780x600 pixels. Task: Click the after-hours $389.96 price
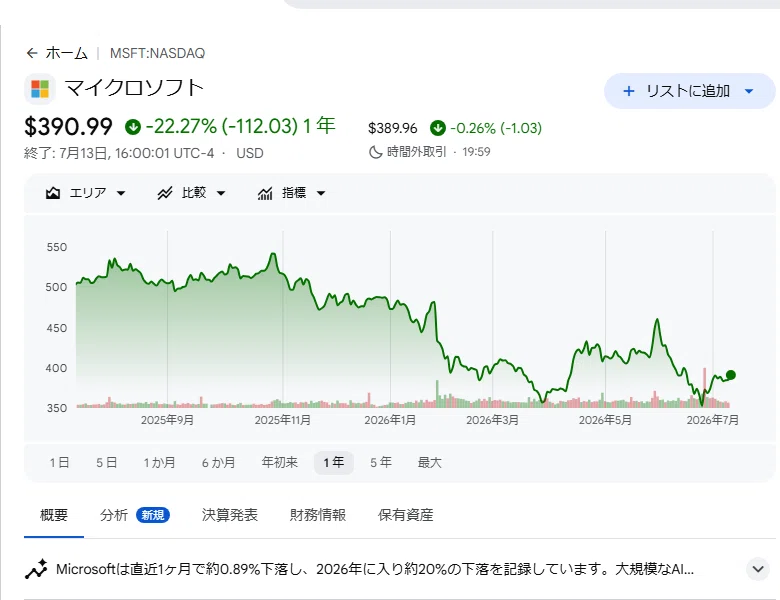click(x=392, y=128)
